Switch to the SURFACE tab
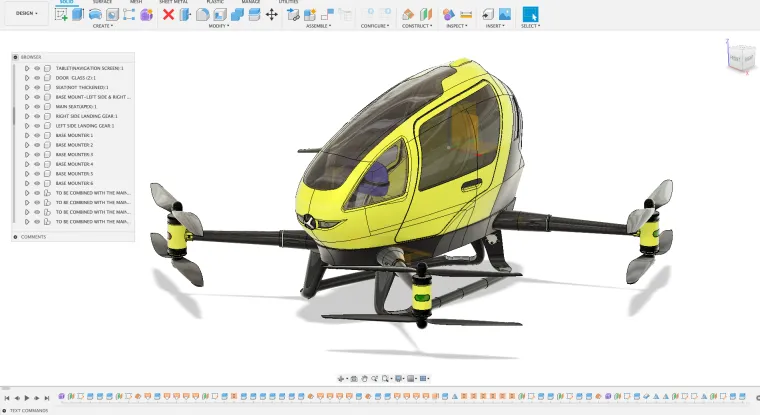 pyautogui.click(x=102, y=2)
